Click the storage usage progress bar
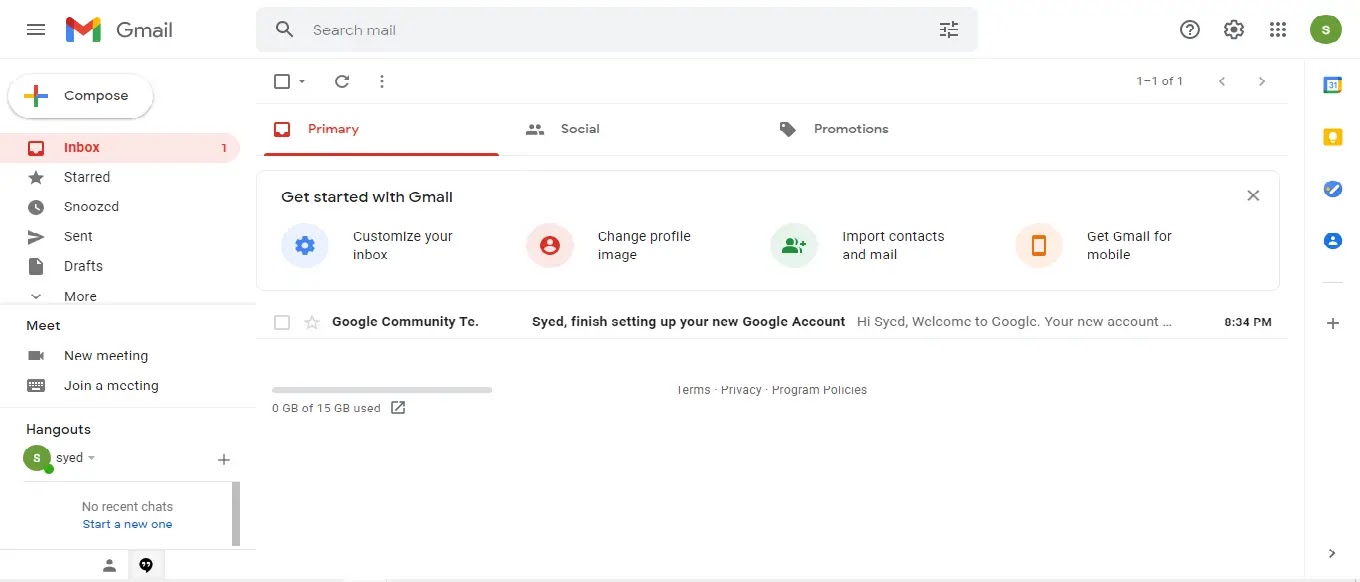 tap(382, 390)
